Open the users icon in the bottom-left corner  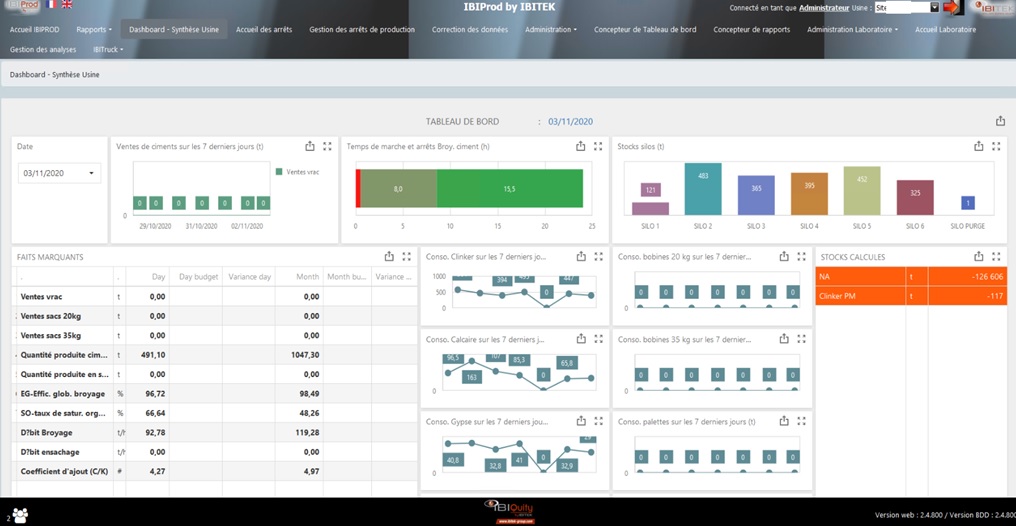[x=19, y=515]
